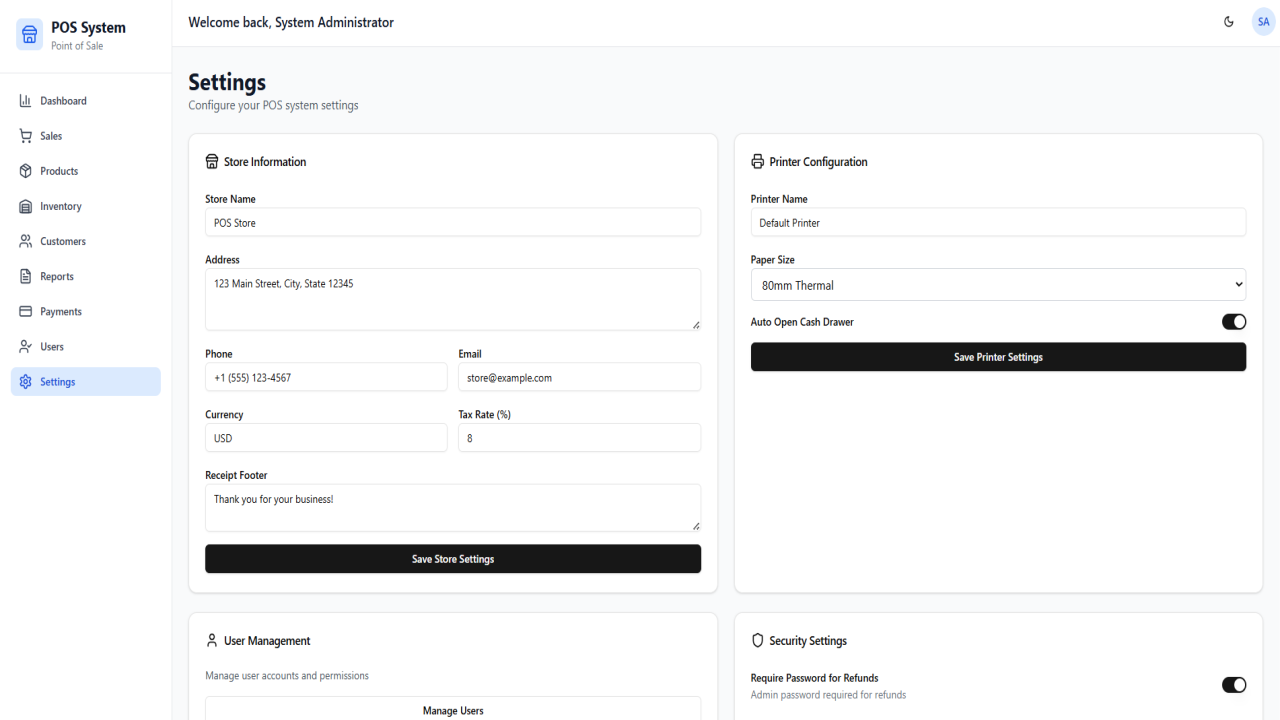Screen dimensions: 1280x720
Task: Click "Configure your POS system settings" subtitle
Action: tap(273, 105)
